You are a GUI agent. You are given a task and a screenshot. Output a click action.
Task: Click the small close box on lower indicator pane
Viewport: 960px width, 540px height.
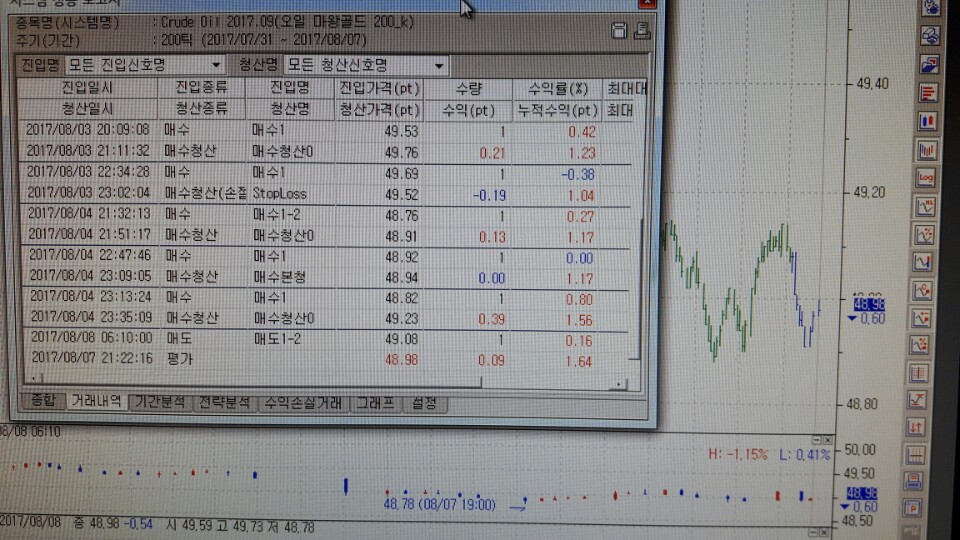pyautogui.click(x=825, y=439)
